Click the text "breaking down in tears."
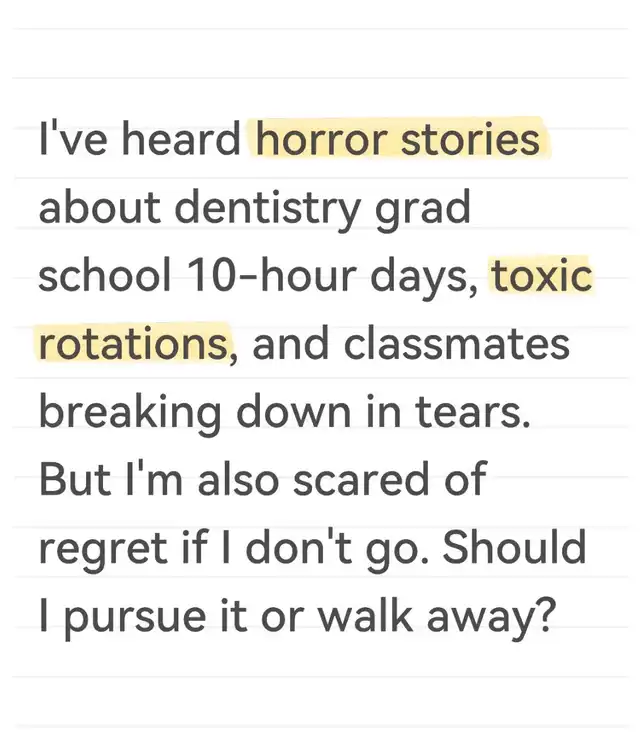Screen dimensions: 640x749 click(x=284, y=414)
